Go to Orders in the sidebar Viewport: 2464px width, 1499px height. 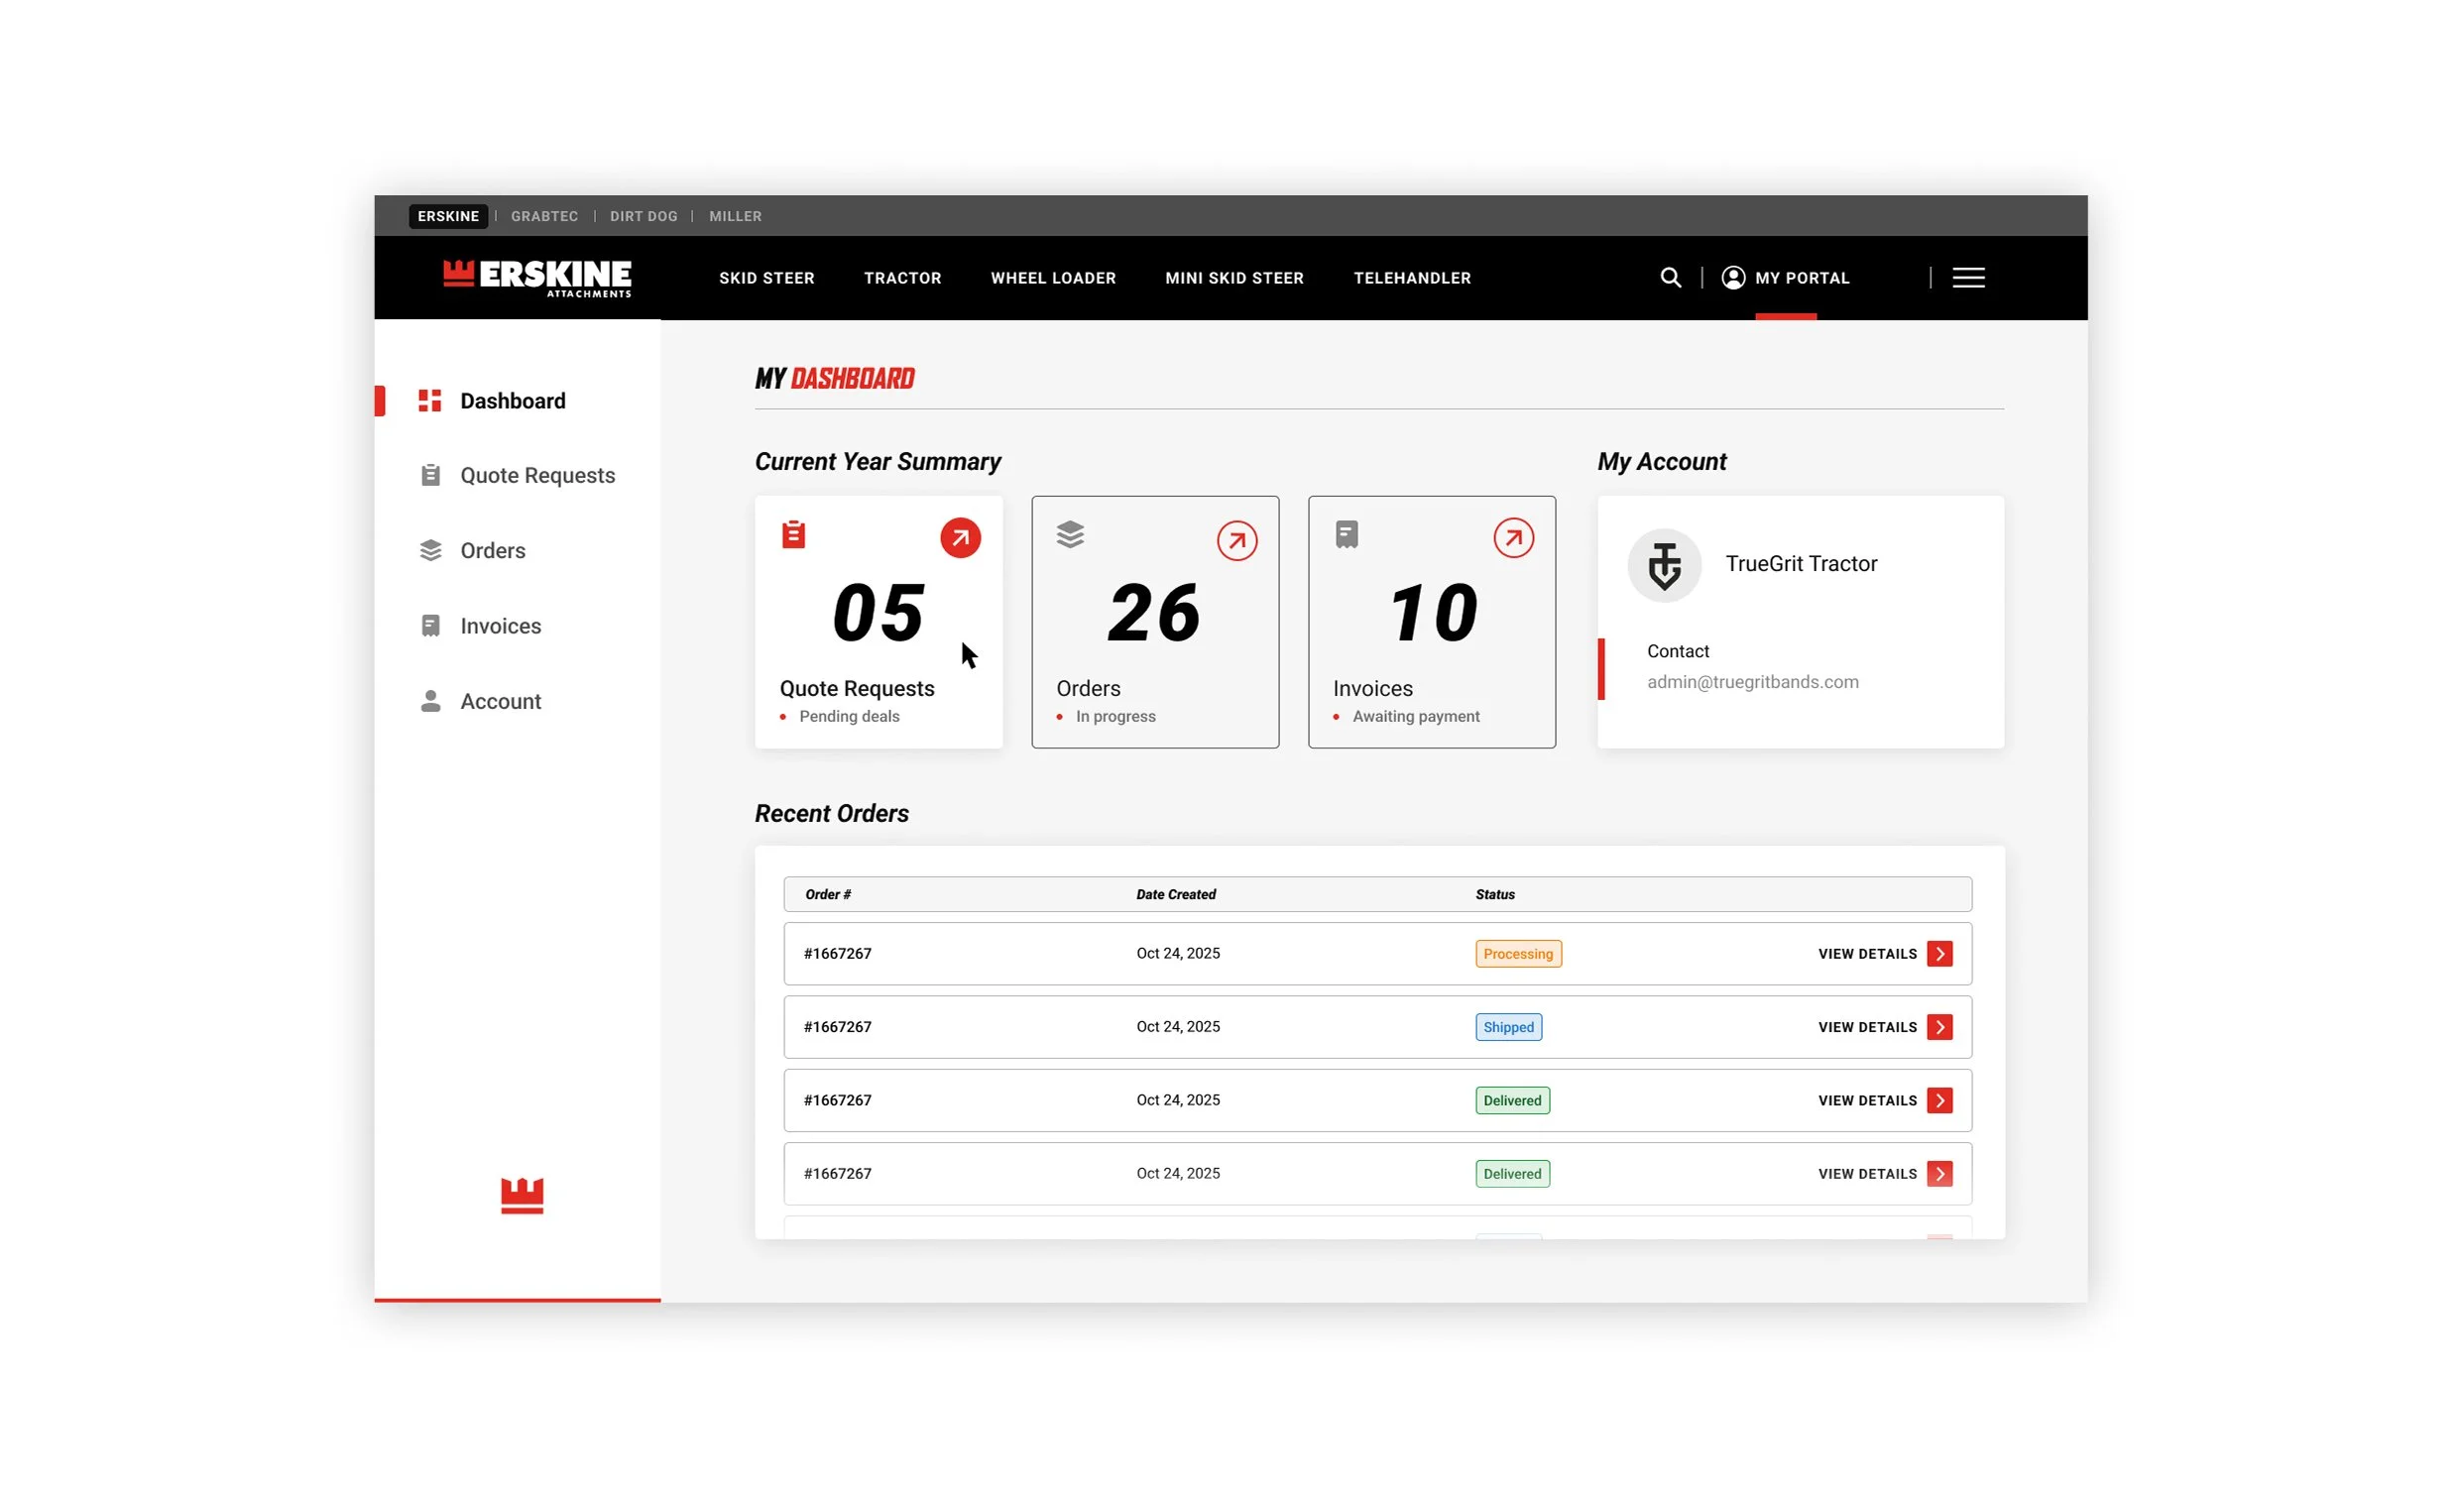point(492,550)
